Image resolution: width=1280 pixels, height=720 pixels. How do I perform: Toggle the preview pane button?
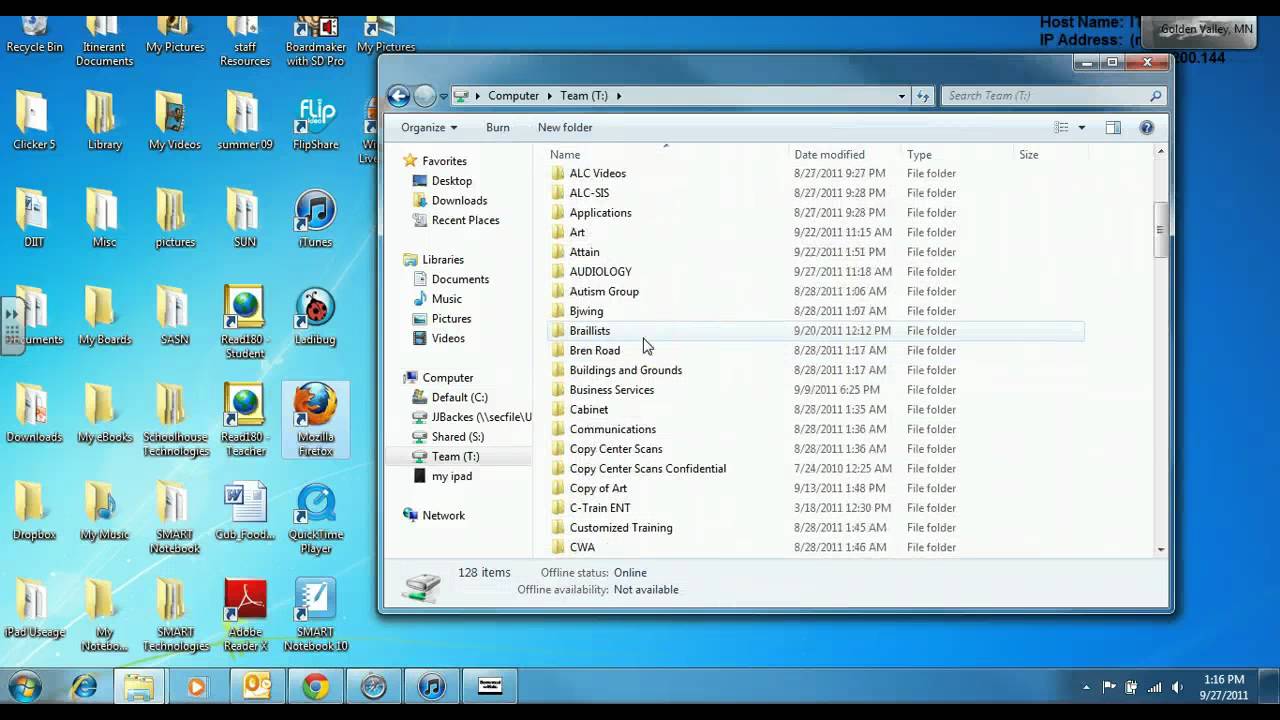click(x=1113, y=128)
